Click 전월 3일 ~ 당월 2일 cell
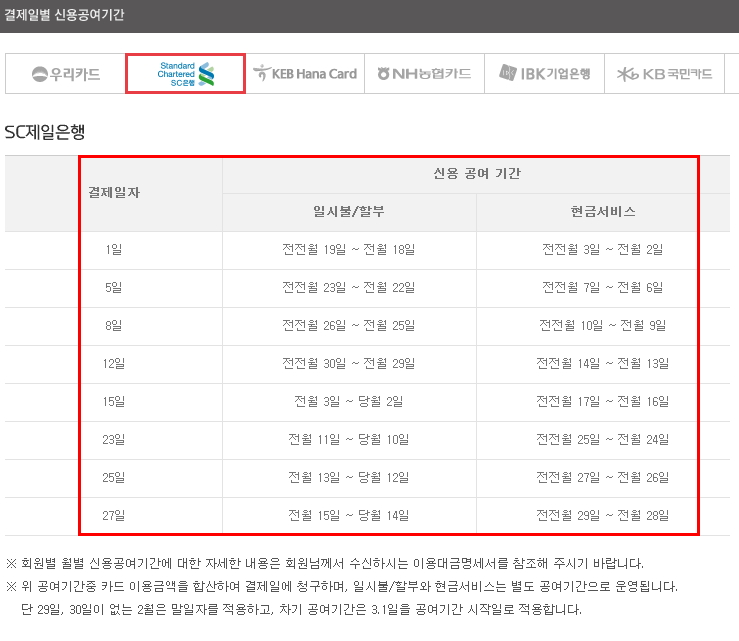This screenshot has height=641, width=739. point(348,402)
